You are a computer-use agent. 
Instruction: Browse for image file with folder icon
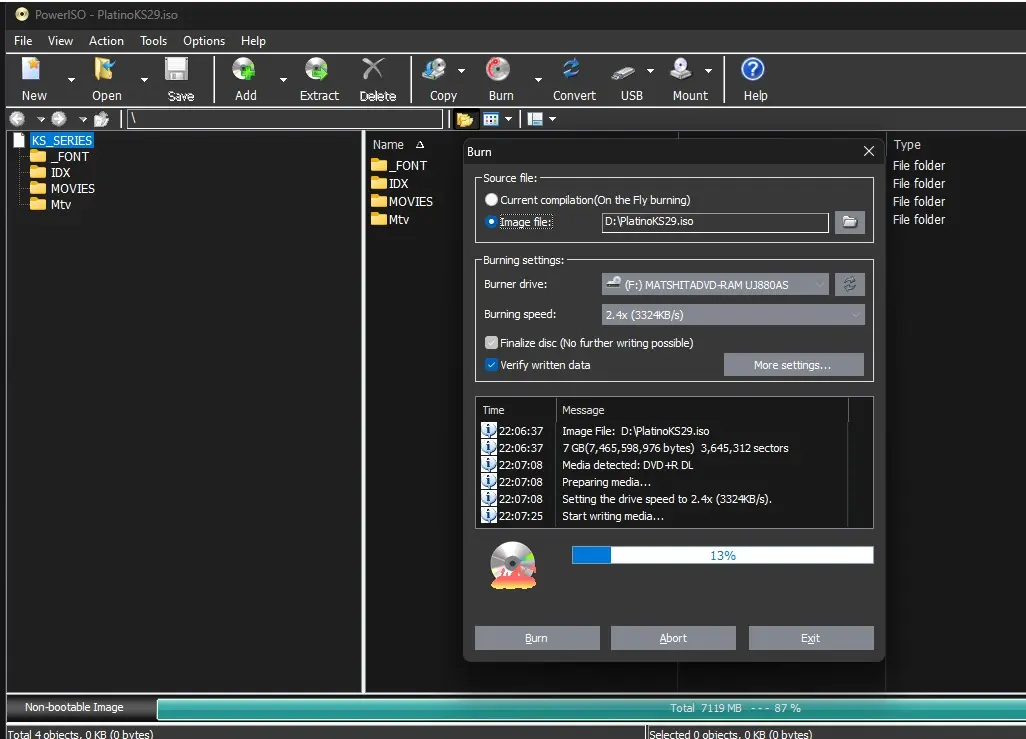pos(849,222)
